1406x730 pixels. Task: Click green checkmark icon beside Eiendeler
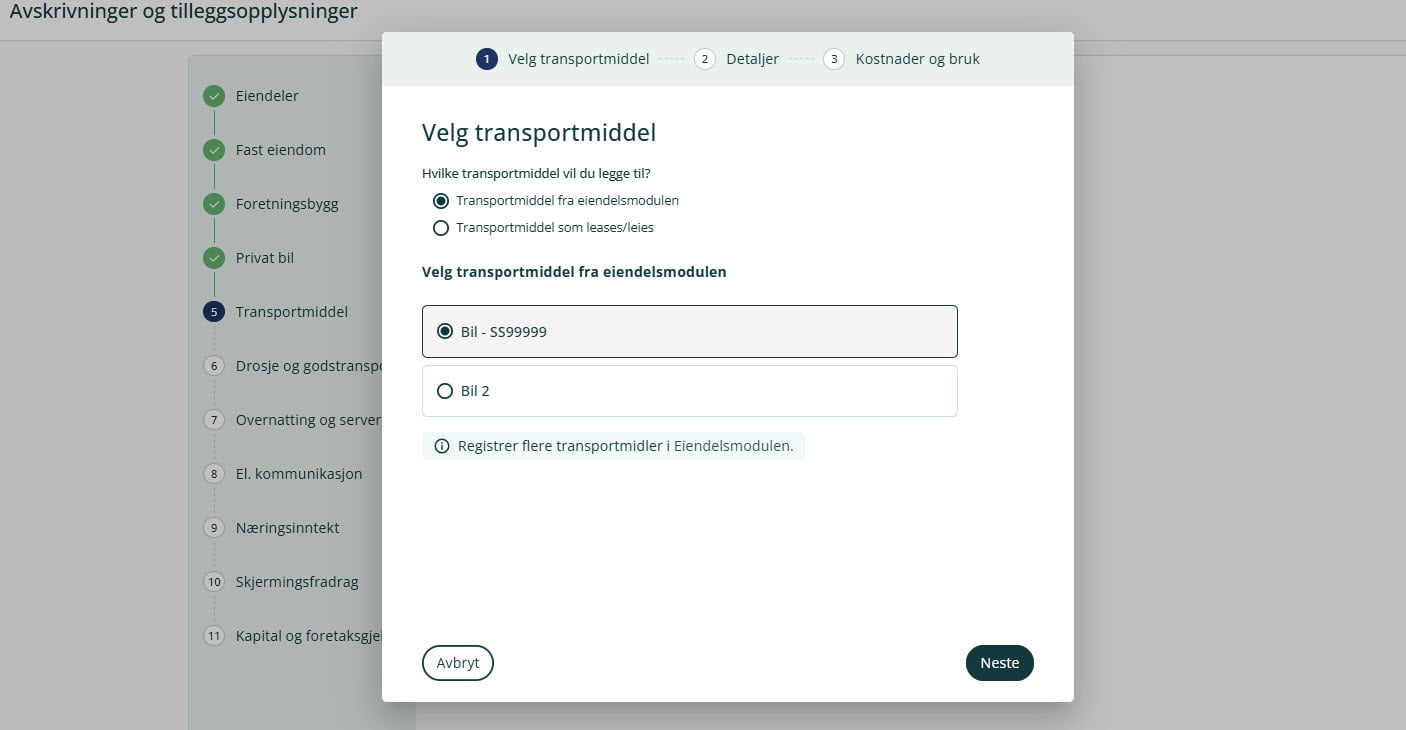click(x=214, y=96)
